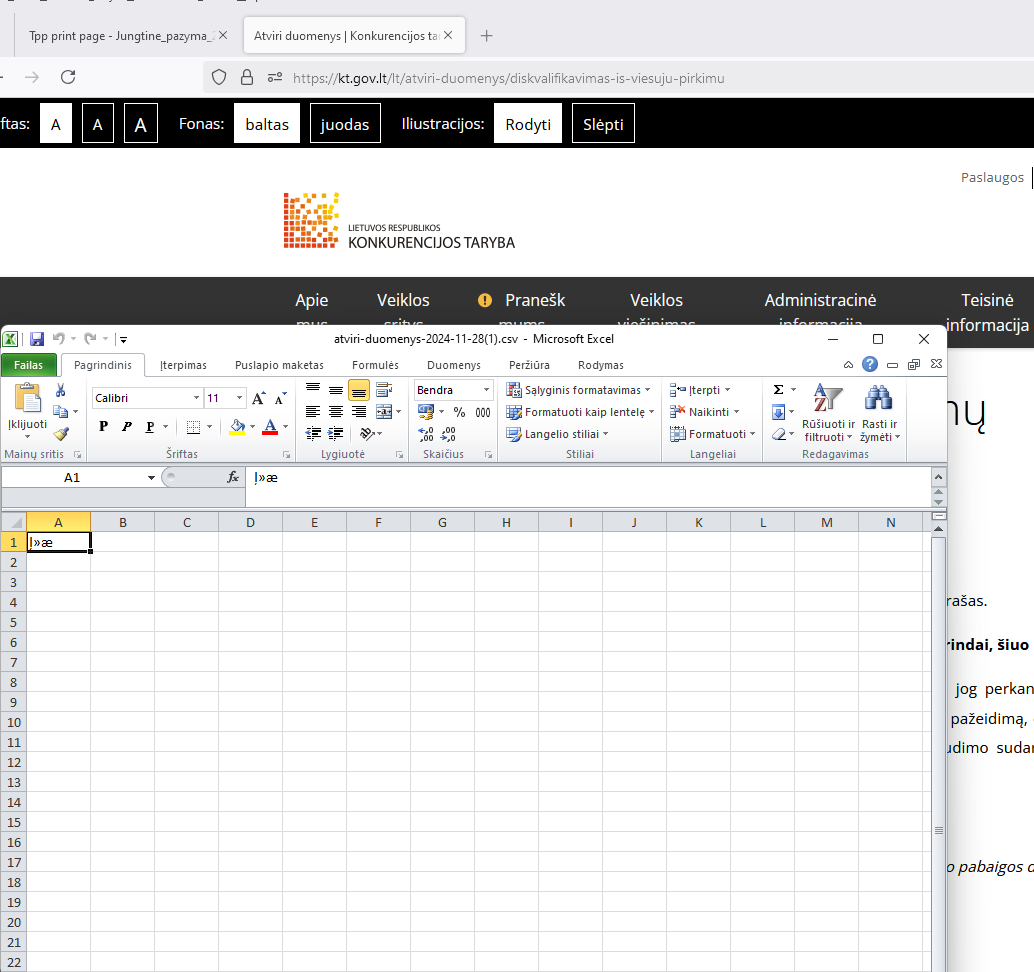Image resolution: width=1034 pixels, height=972 pixels.
Task: Toggle bold formatting button
Action: coord(104,427)
